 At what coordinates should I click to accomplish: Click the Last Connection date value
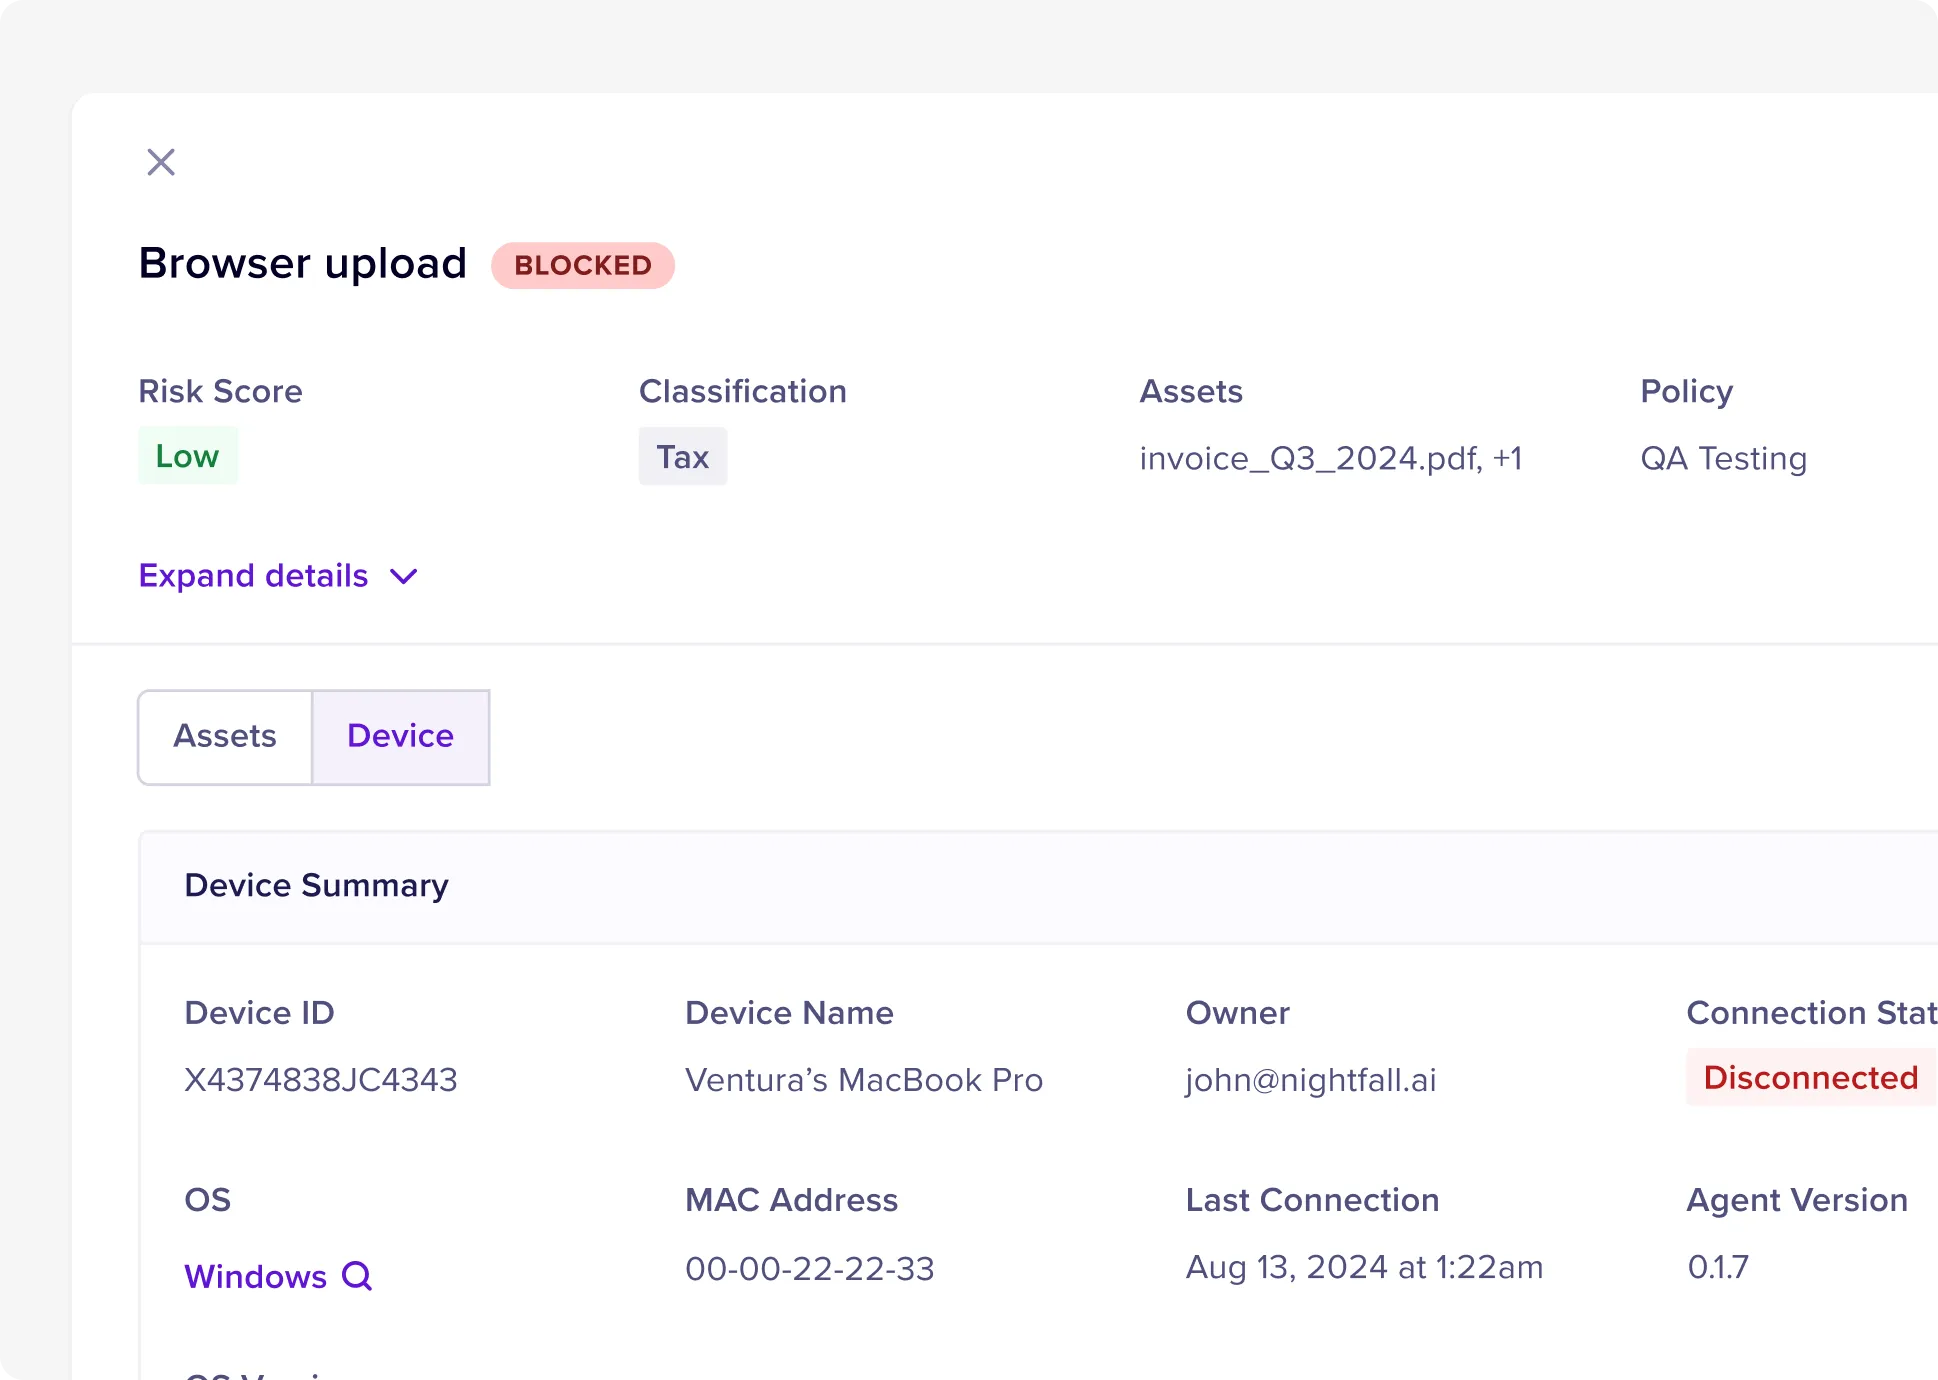[1364, 1267]
